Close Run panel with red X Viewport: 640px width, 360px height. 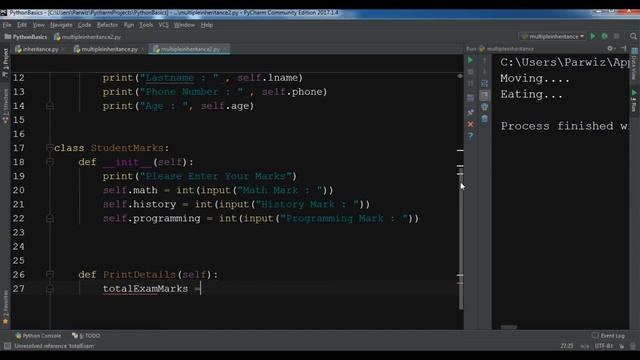[470, 124]
